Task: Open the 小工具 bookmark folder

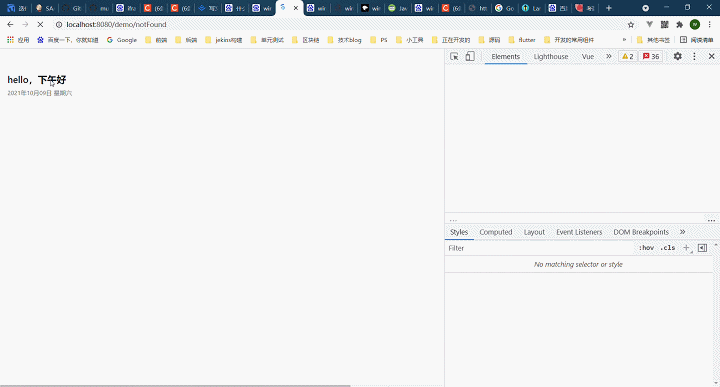Action: (x=410, y=40)
